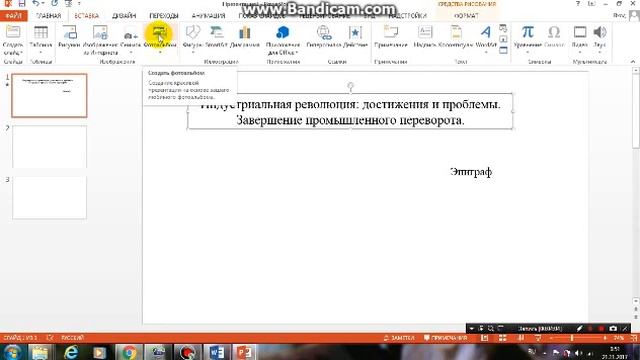Click the Create Slide (Создать слайд) icon
Viewport: 640px width, 360px height.
(x=13, y=32)
